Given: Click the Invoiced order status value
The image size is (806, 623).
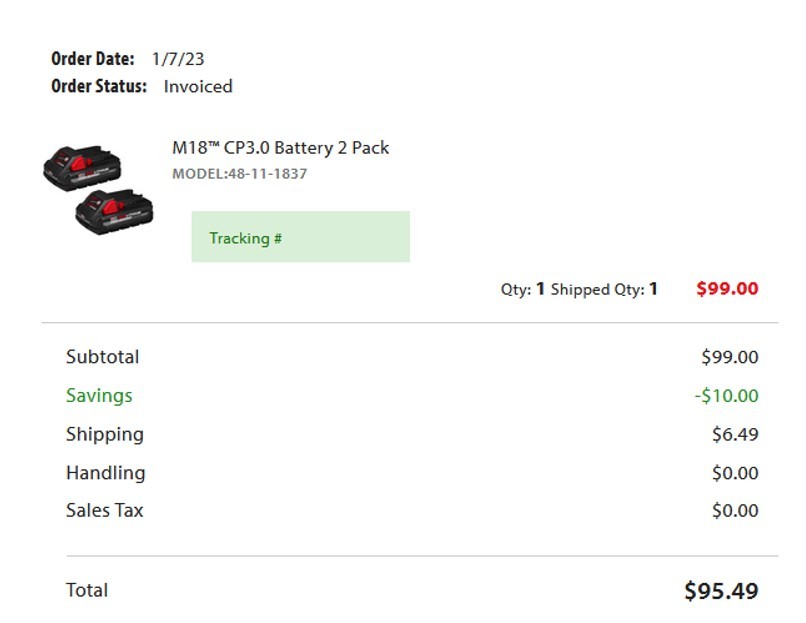Looking at the screenshot, I should pyautogui.click(x=198, y=87).
